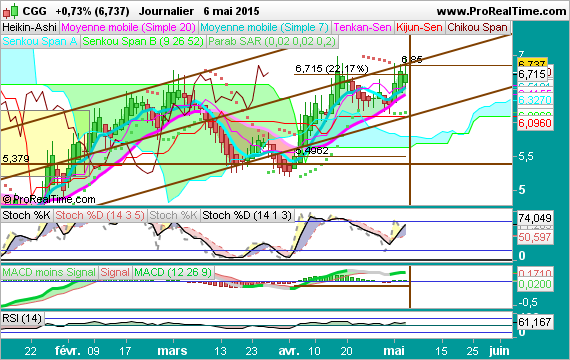The image size is (570, 360).
Task: Open the Chikou Span indicator label
Action: [477, 27]
